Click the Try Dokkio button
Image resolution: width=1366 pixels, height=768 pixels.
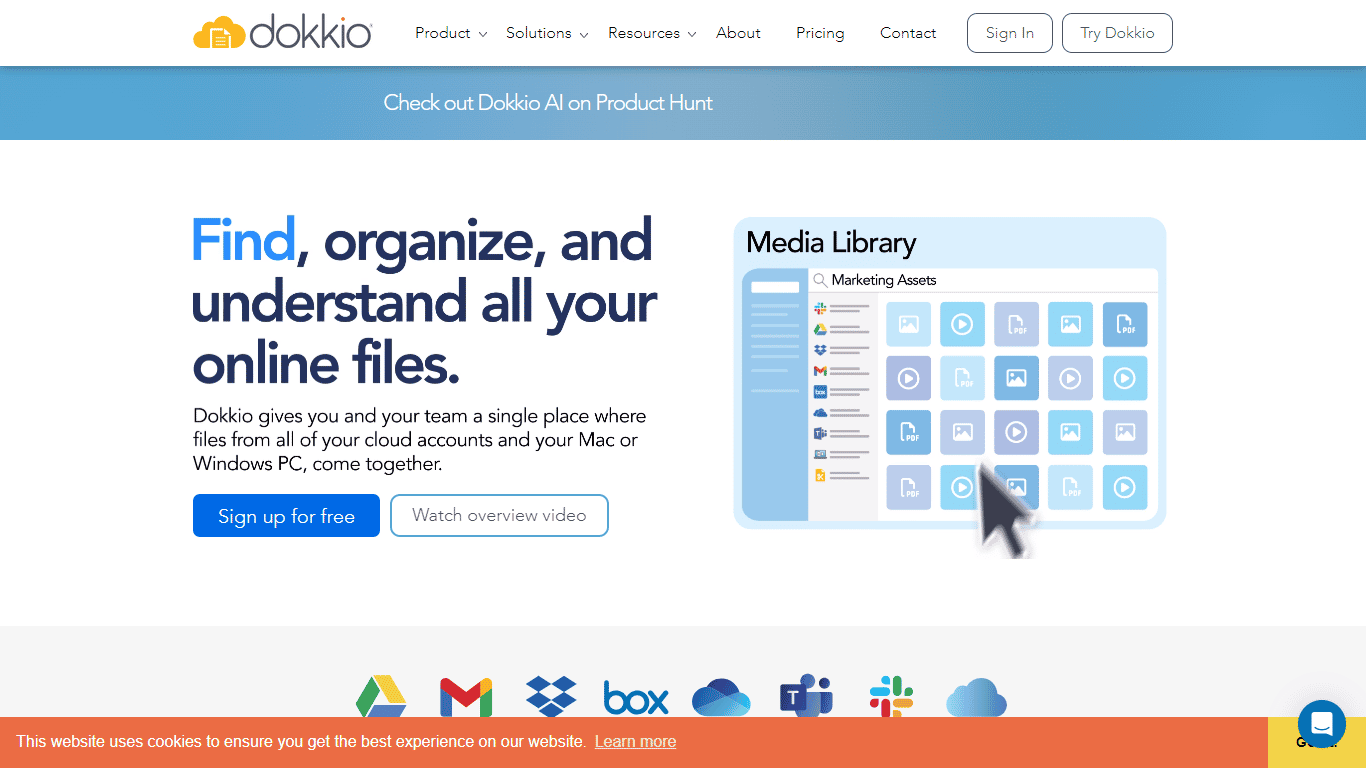tap(1117, 33)
